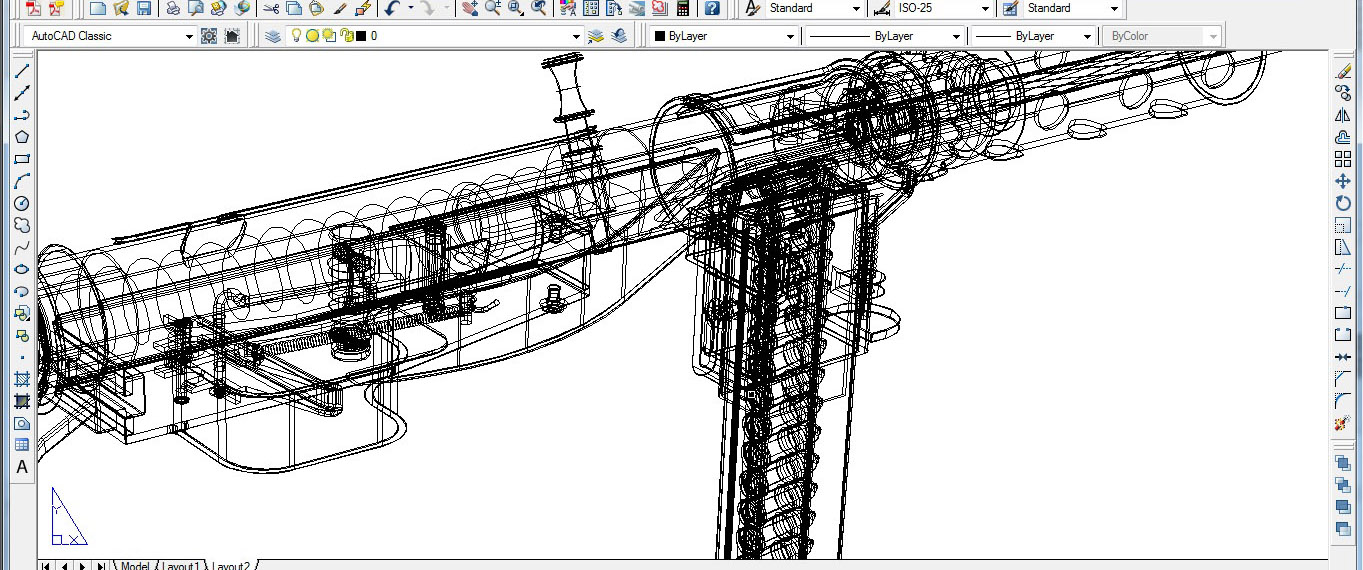The image size is (1363, 570).
Task: Go to last layout tab arrow
Action: coord(100,565)
